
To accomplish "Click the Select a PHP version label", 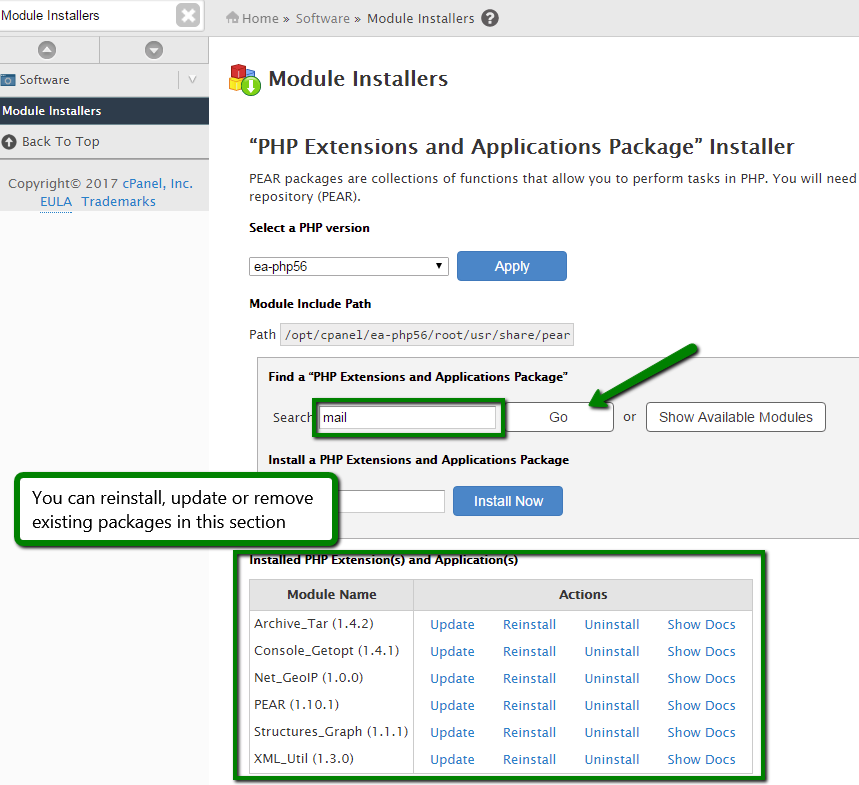I will pos(310,228).
